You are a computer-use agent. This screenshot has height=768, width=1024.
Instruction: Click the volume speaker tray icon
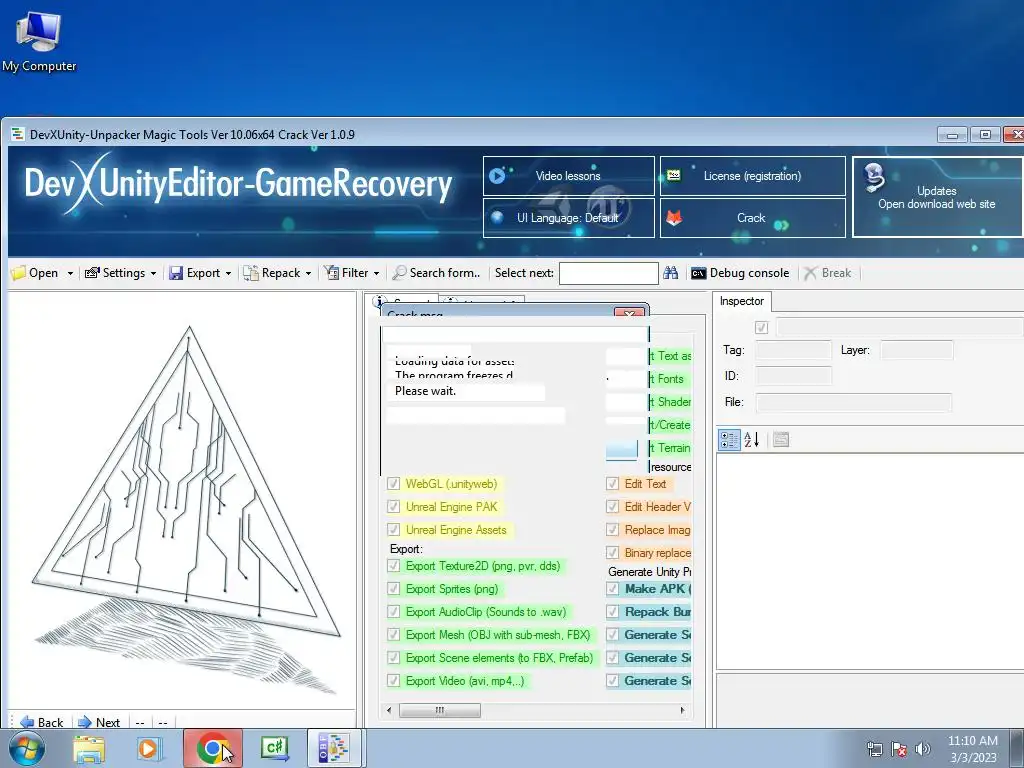point(923,748)
